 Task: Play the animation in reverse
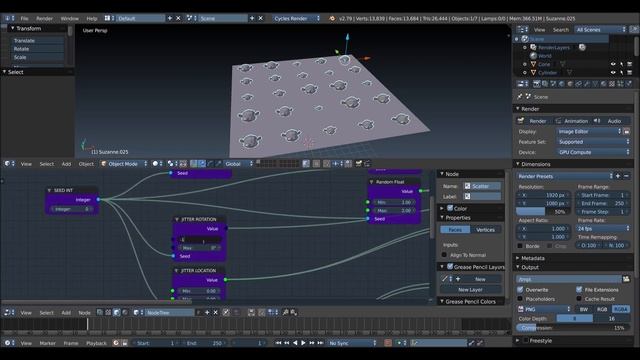(295, 343)
